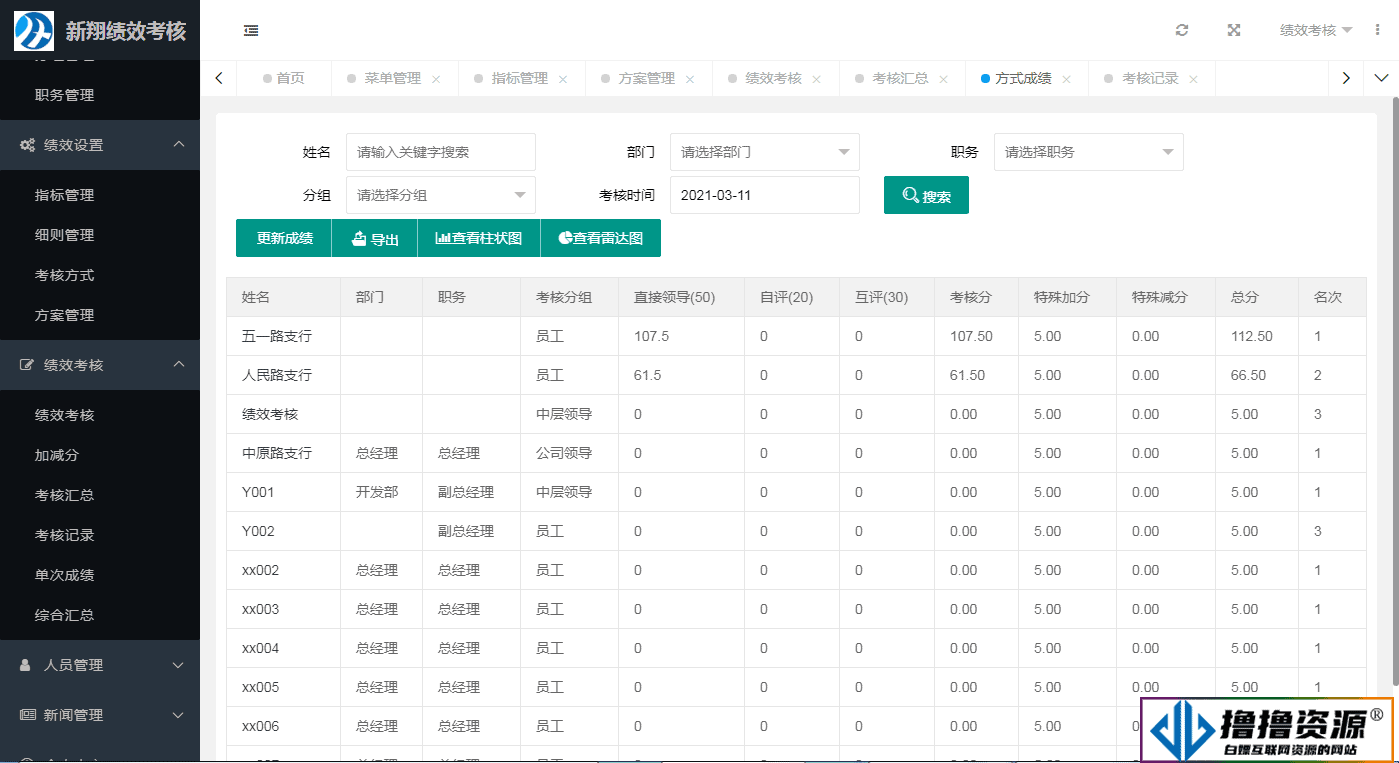
Task: Click the 直接领导(50) column header
Action: click(682, 297)
